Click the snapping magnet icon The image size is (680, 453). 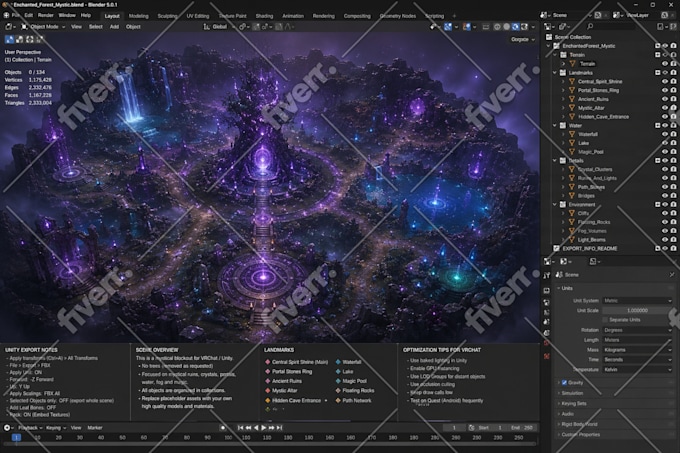tap(256, 27)
